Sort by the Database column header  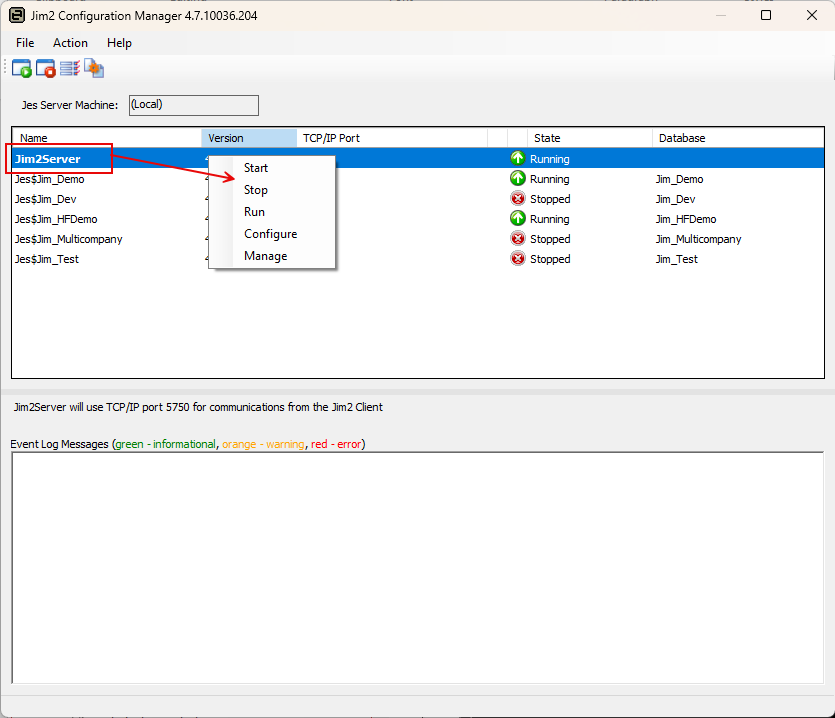pyautogui.click(x=738, y=138)
